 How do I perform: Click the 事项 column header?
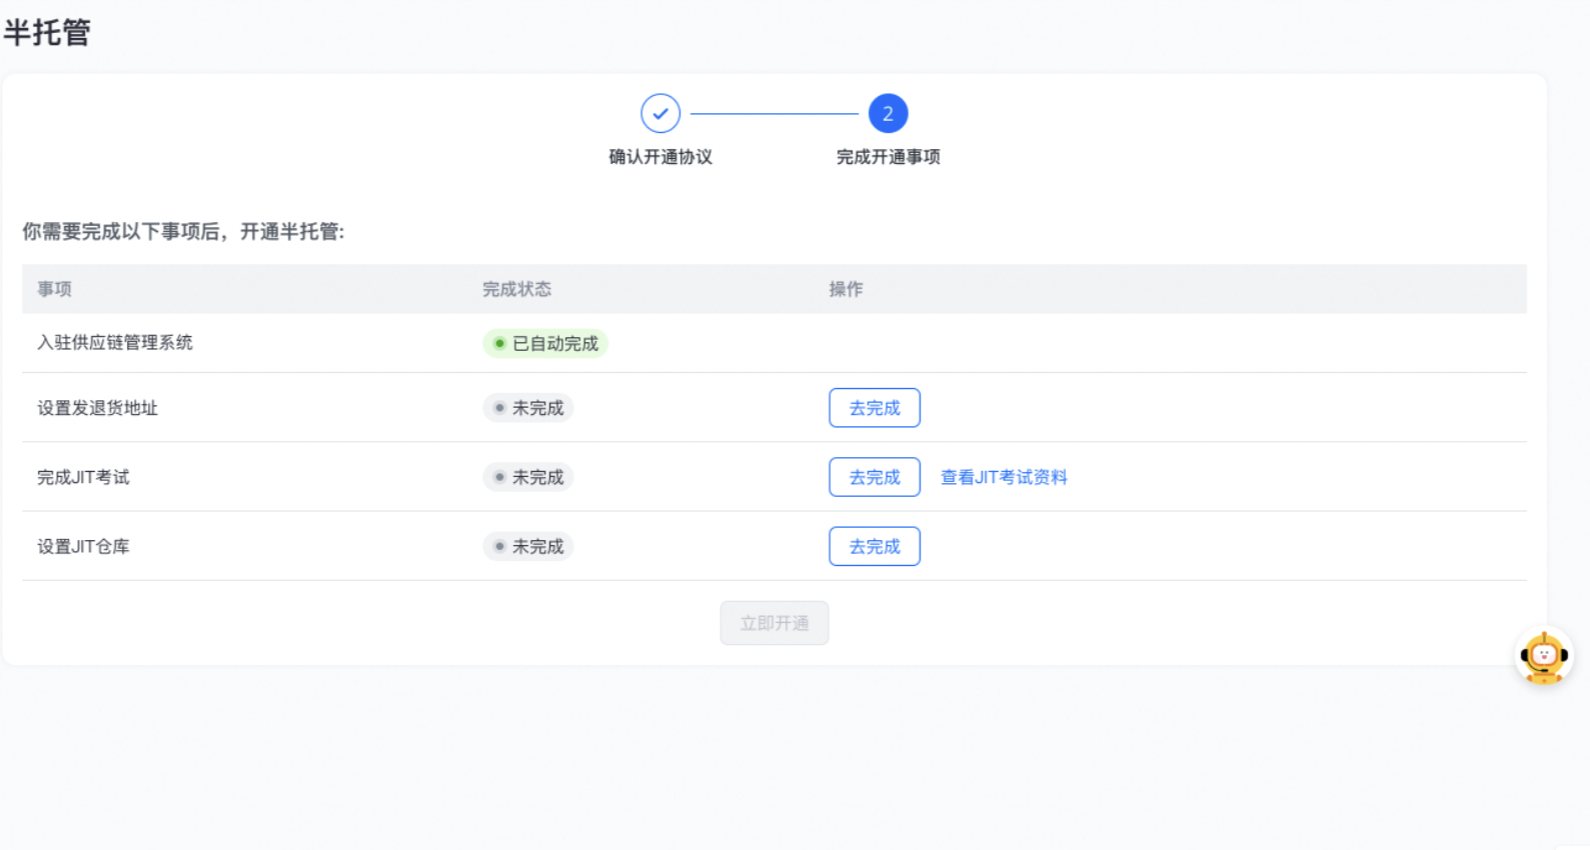[x=54, y=289]
